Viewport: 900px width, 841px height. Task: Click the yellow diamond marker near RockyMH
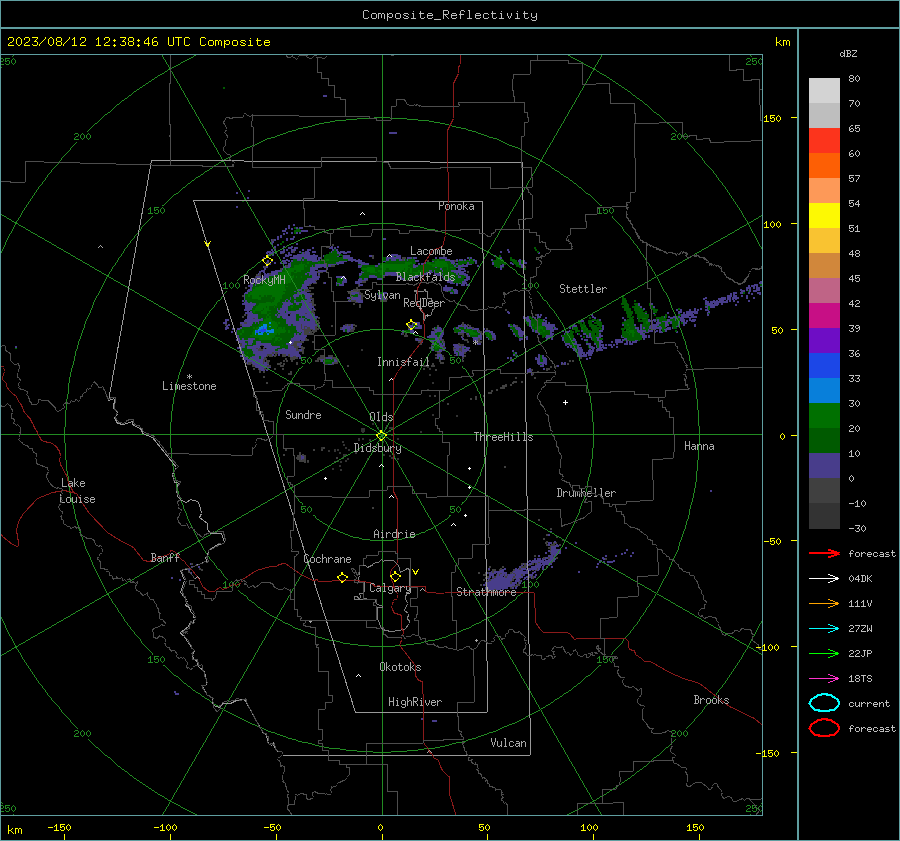pyautogui.click(x=267, y=261)
